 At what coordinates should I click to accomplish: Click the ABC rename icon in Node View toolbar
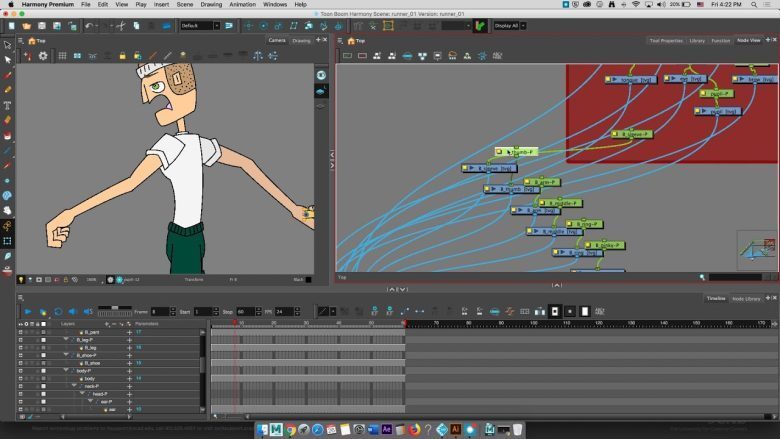(x=497, y=56)
